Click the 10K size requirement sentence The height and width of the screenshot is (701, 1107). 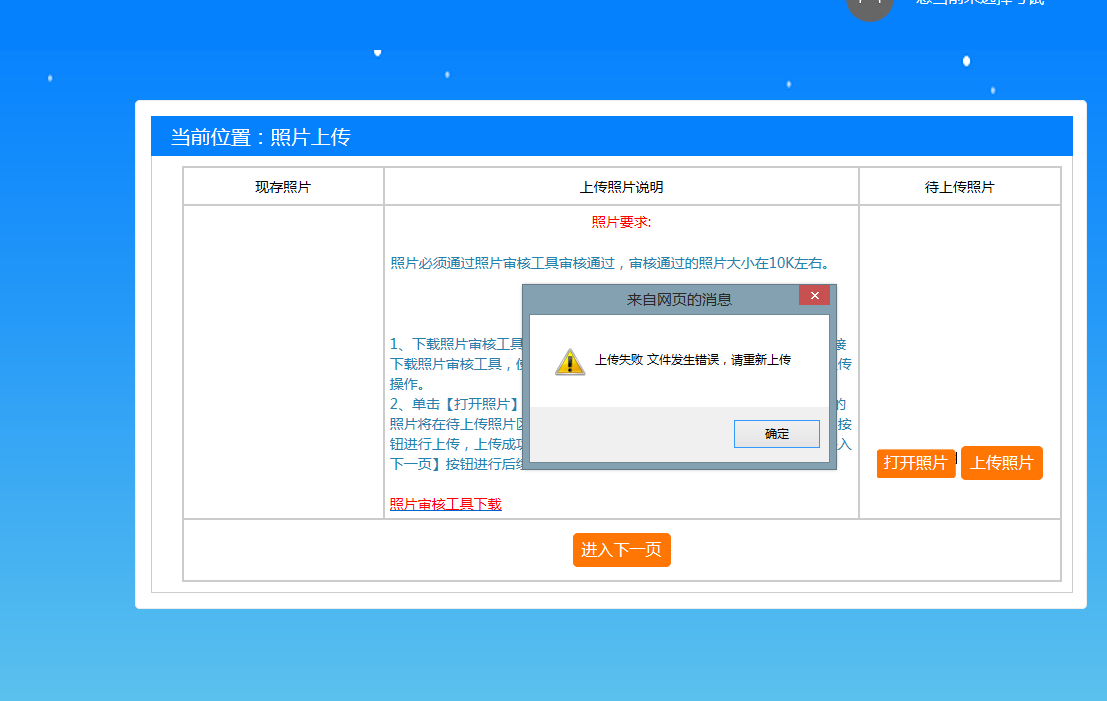611,263
